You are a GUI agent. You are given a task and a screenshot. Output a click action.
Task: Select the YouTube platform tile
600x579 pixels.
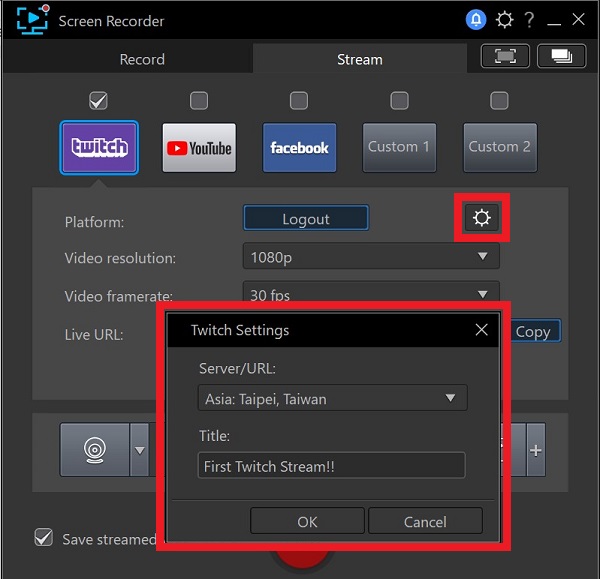(x=199, y=147)
